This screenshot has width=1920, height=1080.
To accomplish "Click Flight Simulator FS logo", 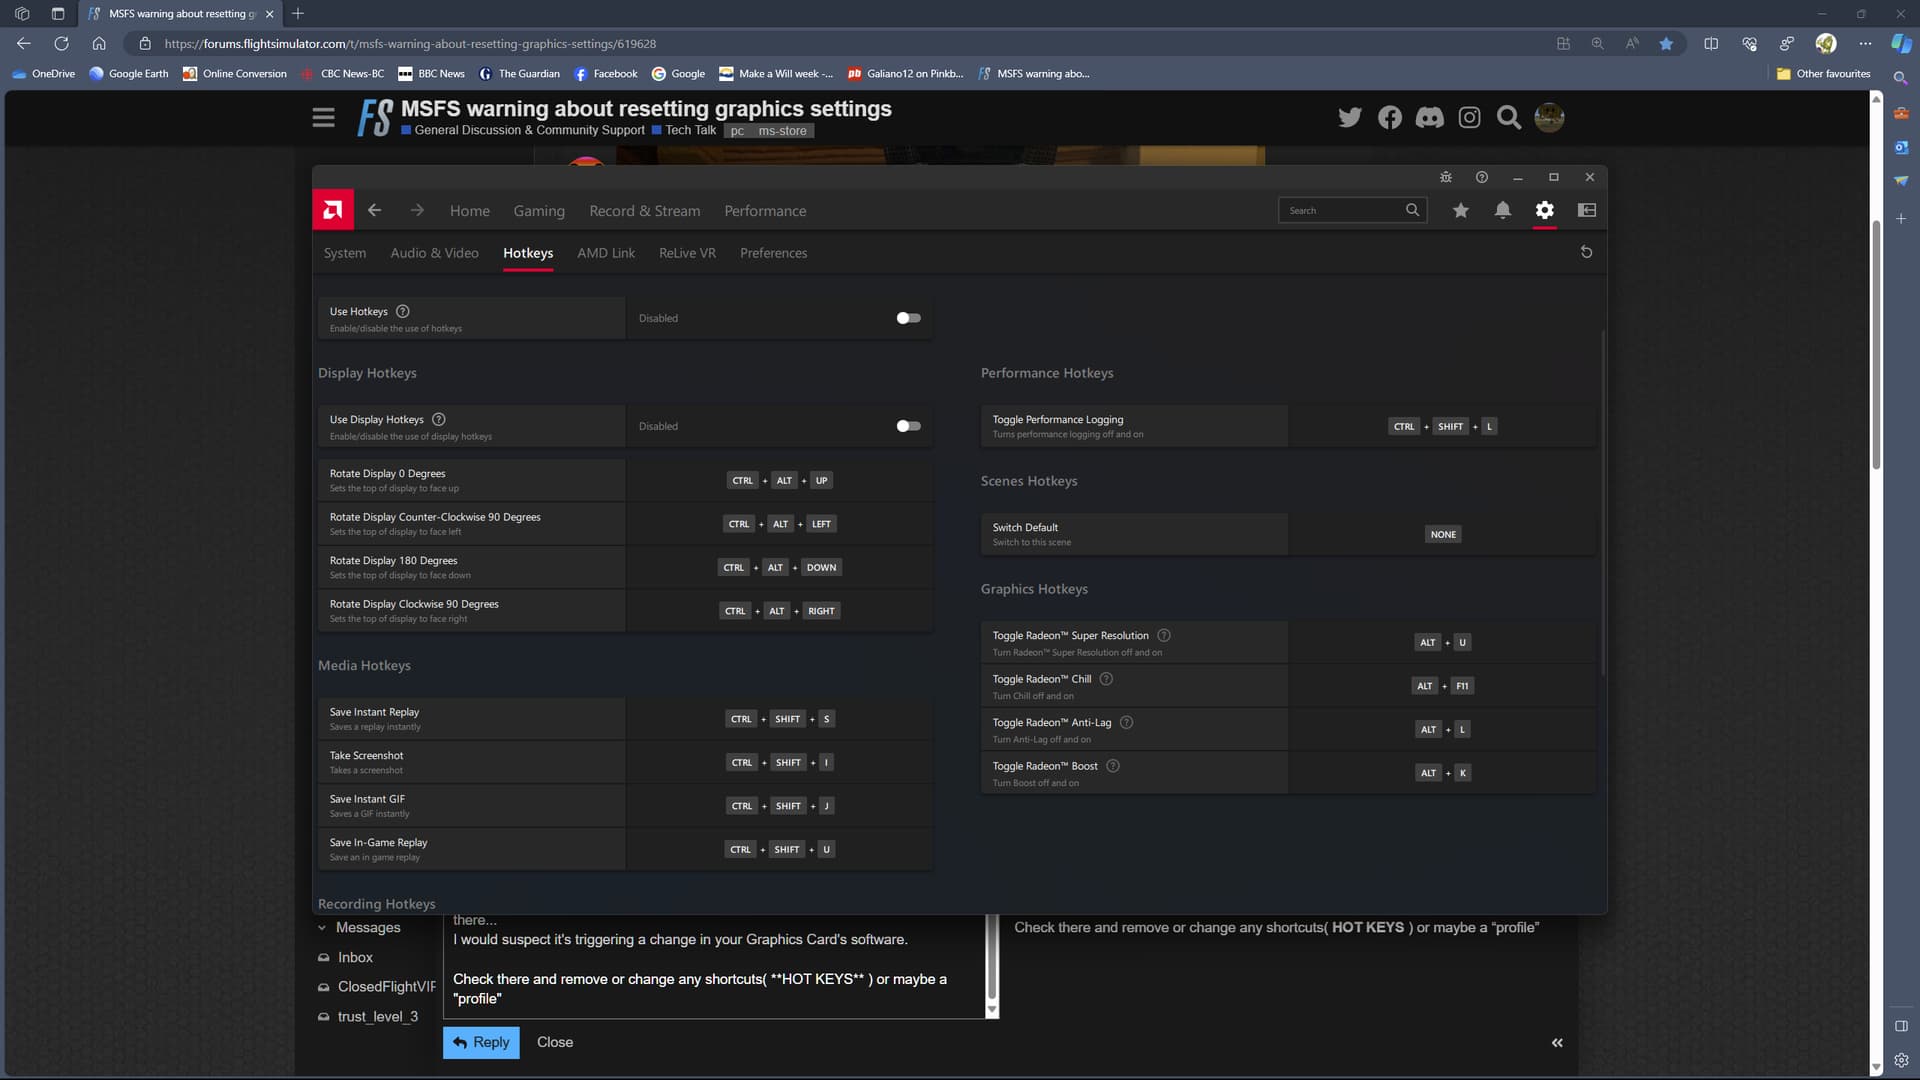I will [x=375, y=117].
